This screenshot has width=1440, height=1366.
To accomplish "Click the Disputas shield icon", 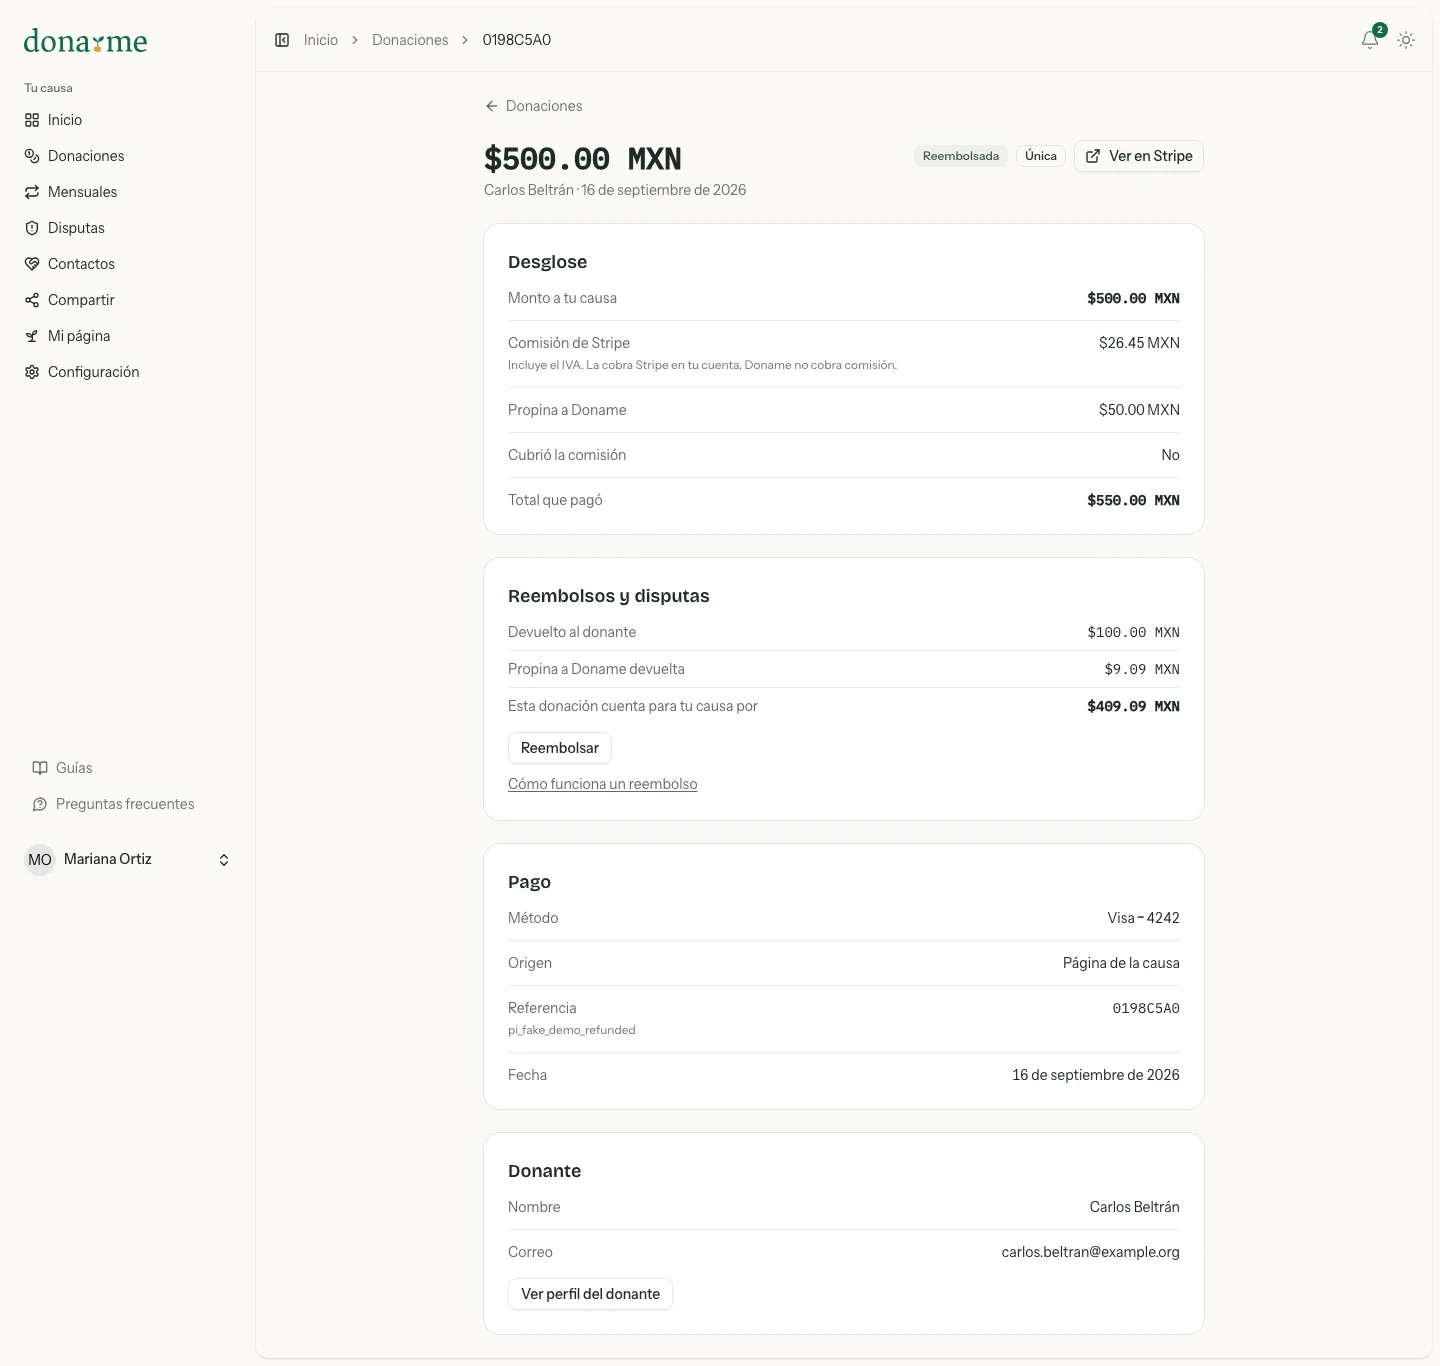I will 32,228.
